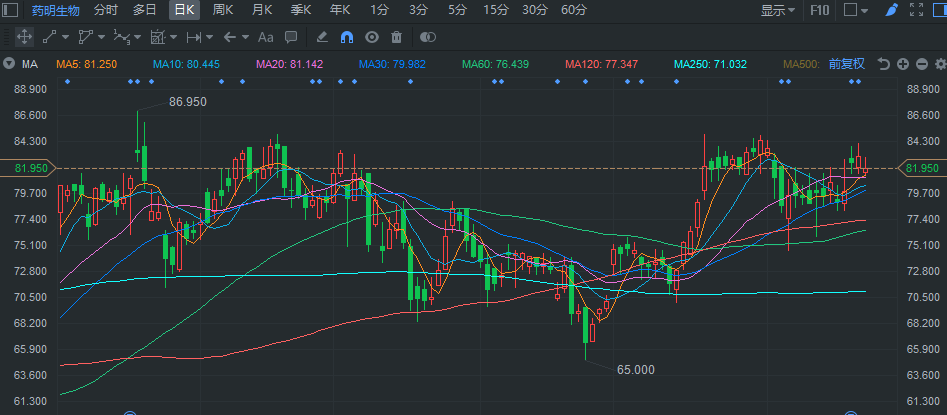947x415 pixels.
Task: Click the overlapping circles overlay icon
Action: pyautogui.click(x=428, y=37)
